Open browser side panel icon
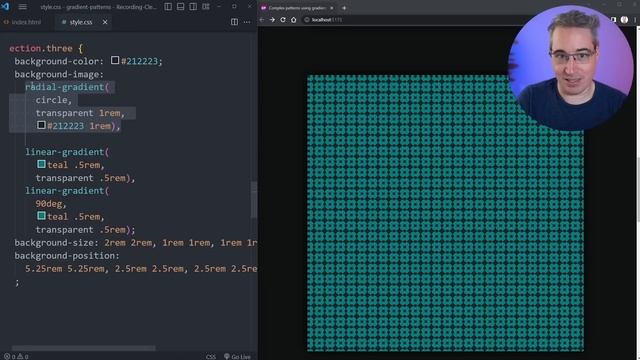640x360 pixels. click(613, 20)
